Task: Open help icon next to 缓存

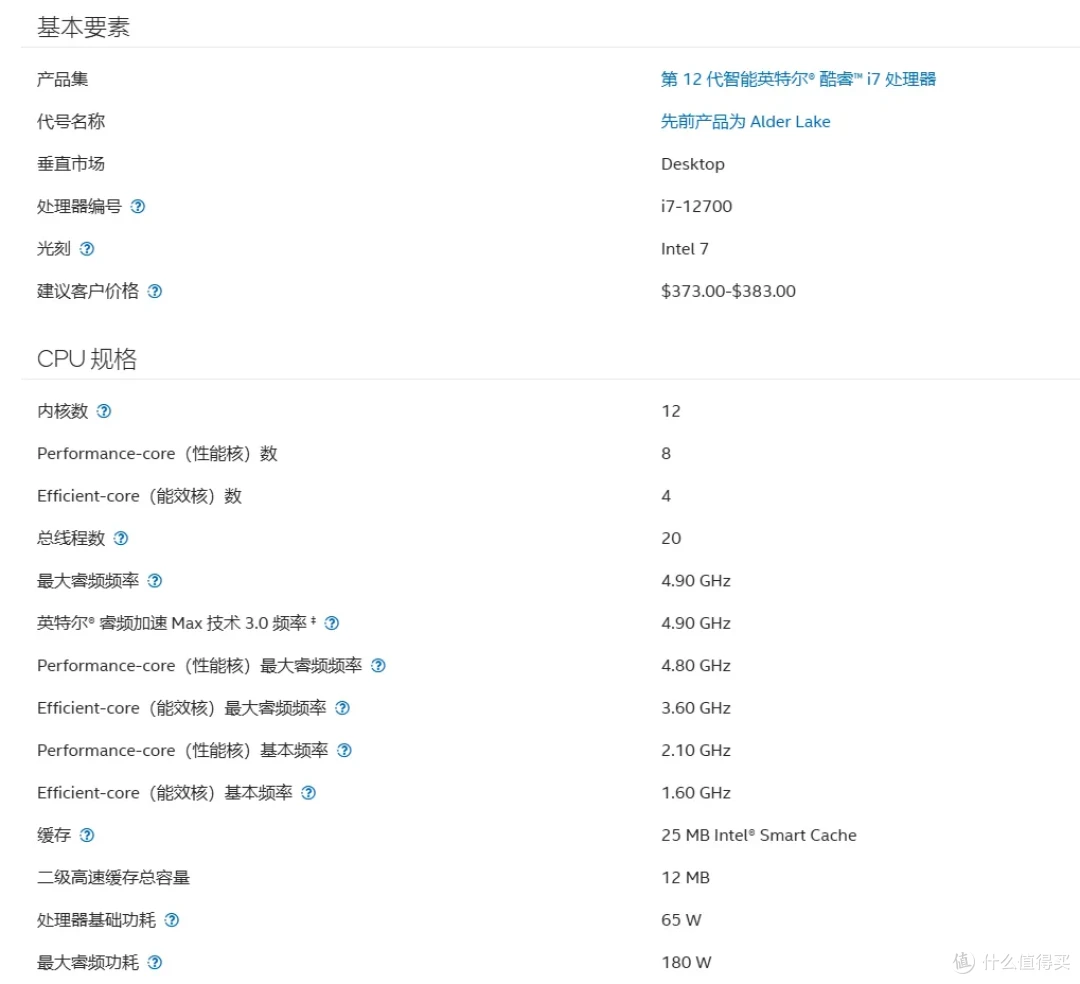Action: coord(87,835)
